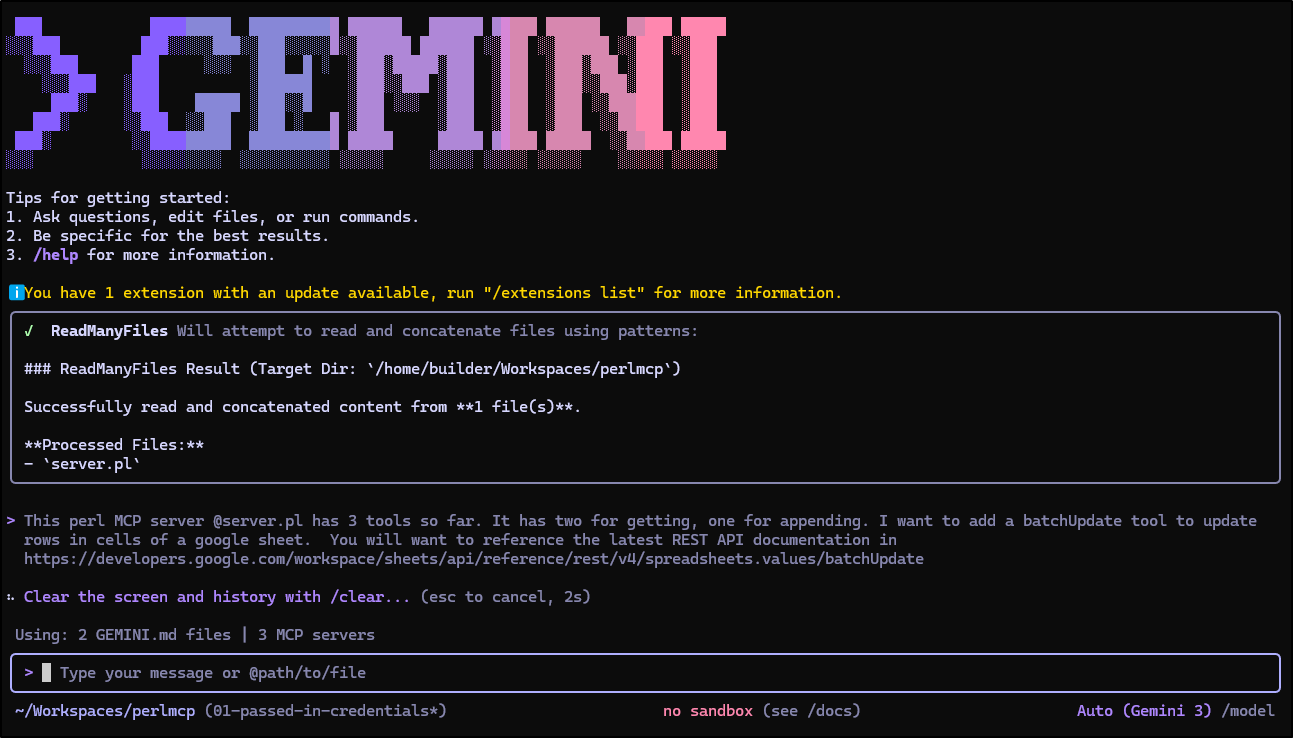The width and height of the screenshot is (1293, 738).
Task: Click the large GEMINI ASCII logo
Action: pos(430,84)
